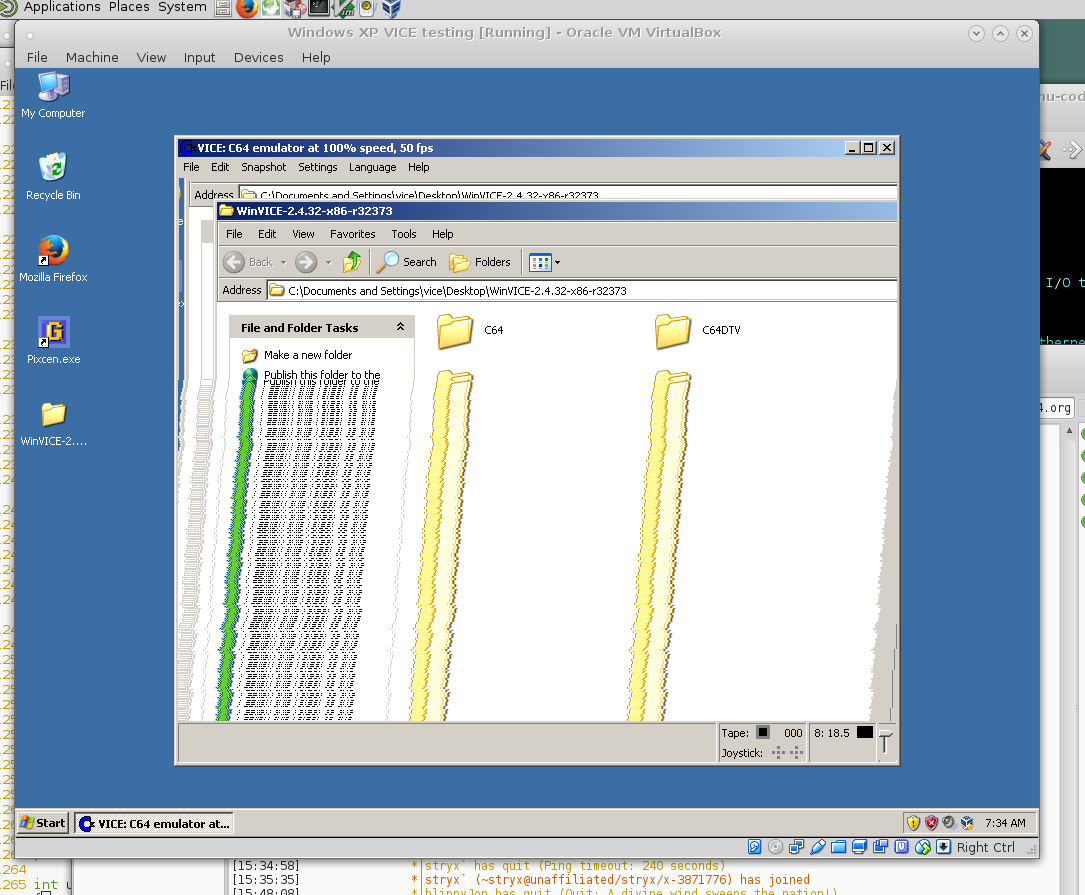Open the VICE Language menu
The width and height of the screenshot is (1085, 895).
click(372, 168)
